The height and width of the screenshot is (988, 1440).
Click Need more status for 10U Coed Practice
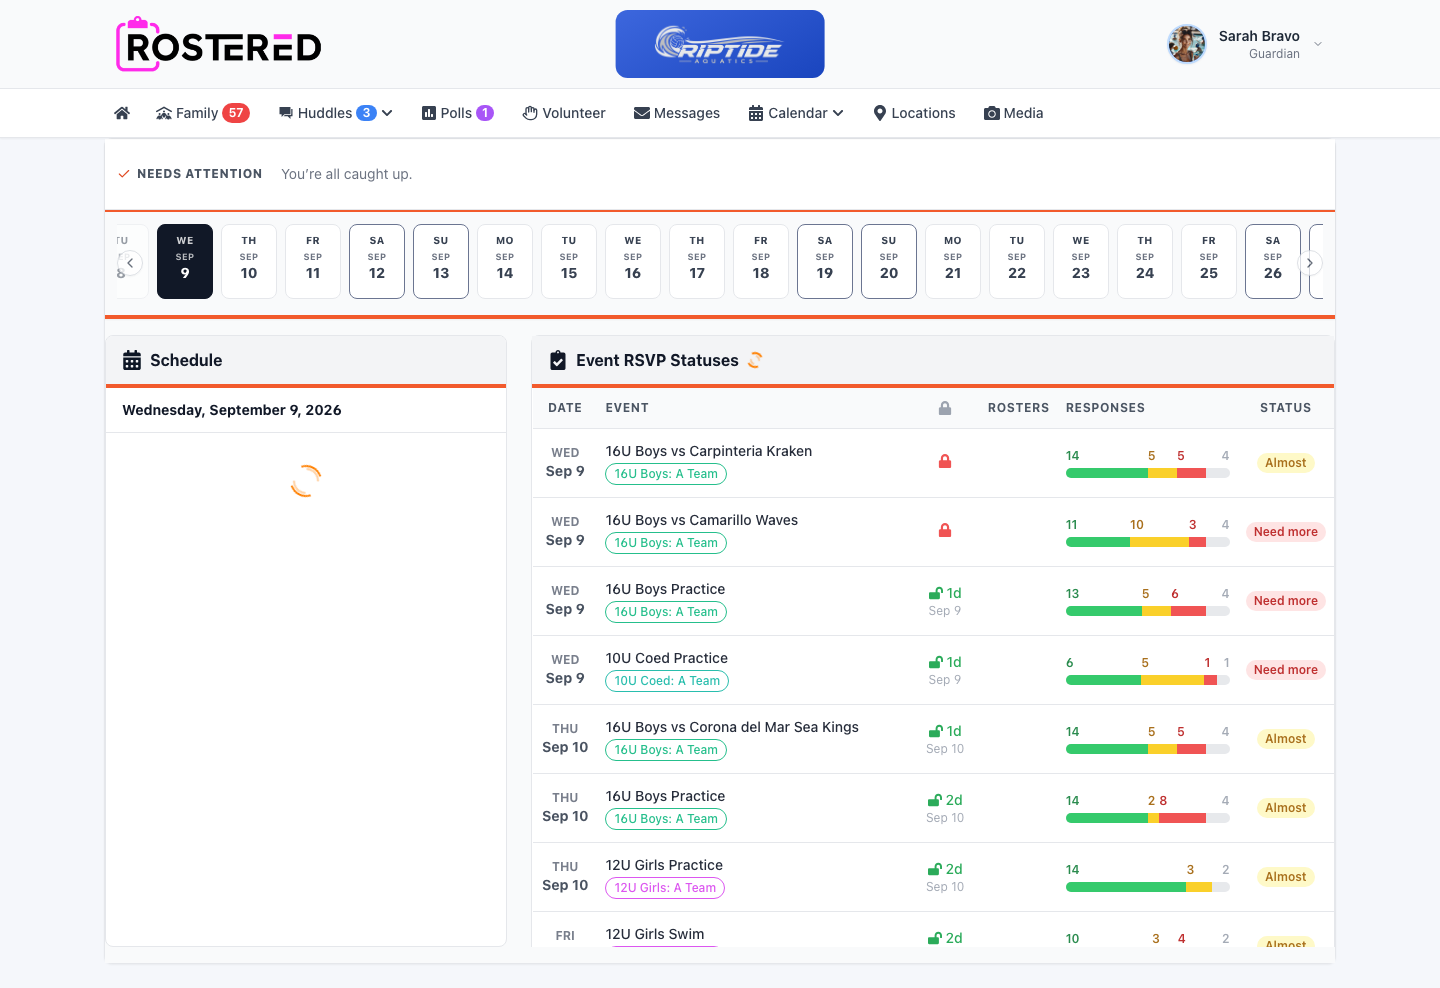click(x=1286, y=670)
